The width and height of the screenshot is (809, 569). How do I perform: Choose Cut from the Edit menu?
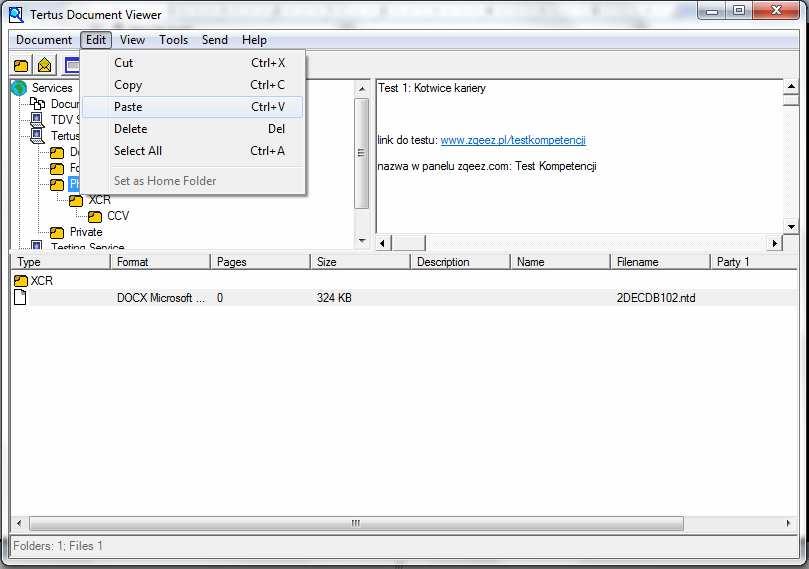point(193,63)
